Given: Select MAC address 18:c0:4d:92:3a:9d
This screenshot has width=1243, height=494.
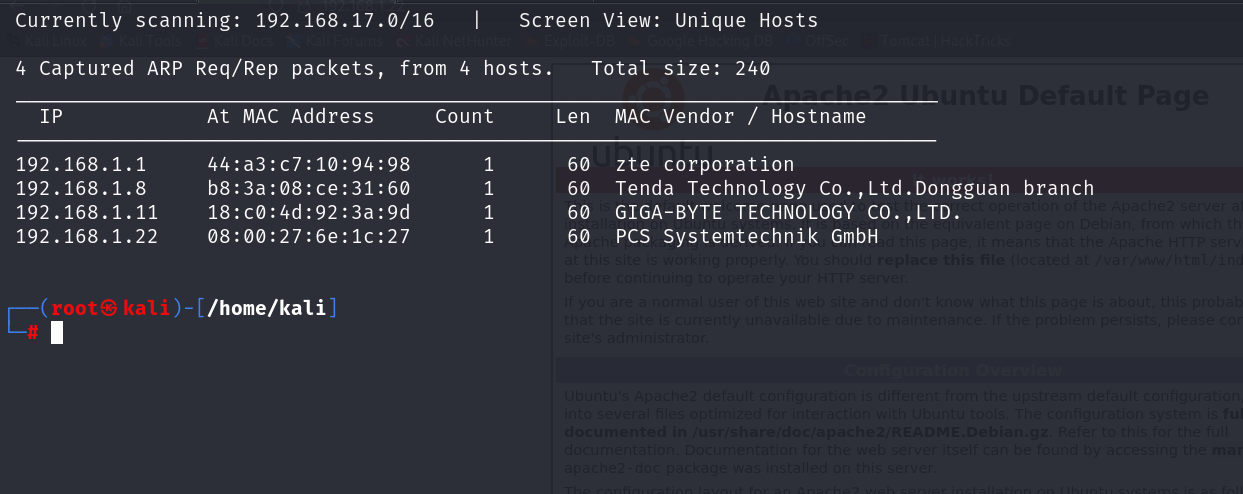Looking at the screenshot, I should click(x=309, y=213).
